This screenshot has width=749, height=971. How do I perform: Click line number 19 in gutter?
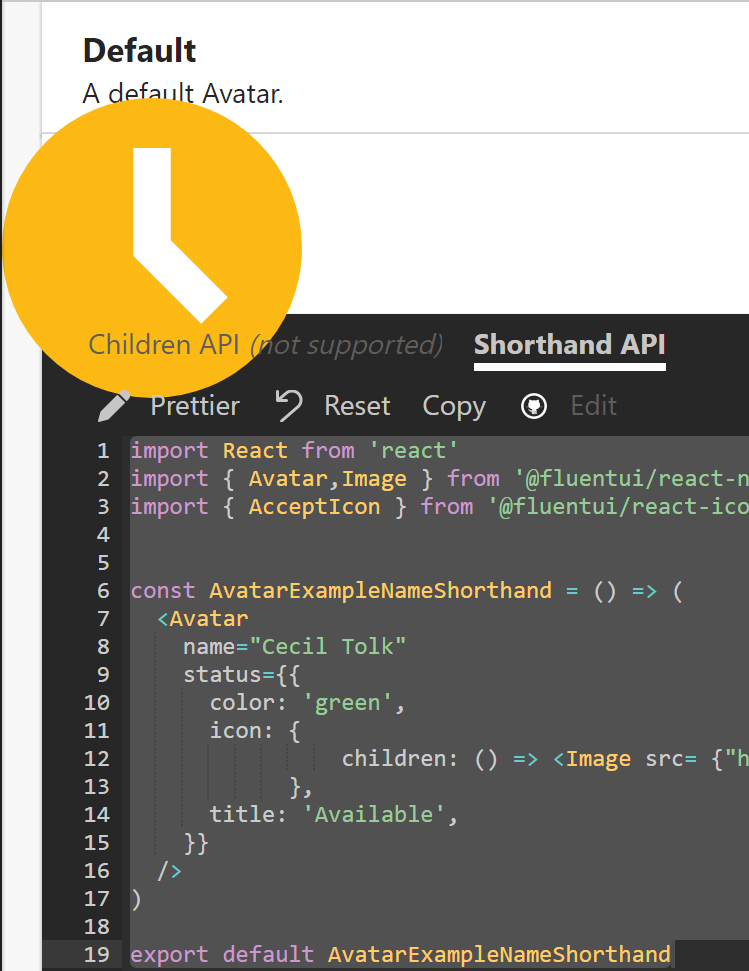pyautogui.click(x=97, y=954)
